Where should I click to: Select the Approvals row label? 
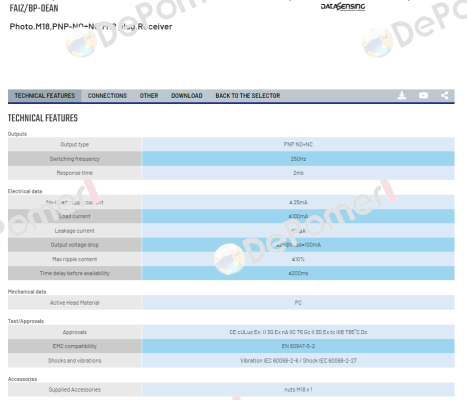75,332
